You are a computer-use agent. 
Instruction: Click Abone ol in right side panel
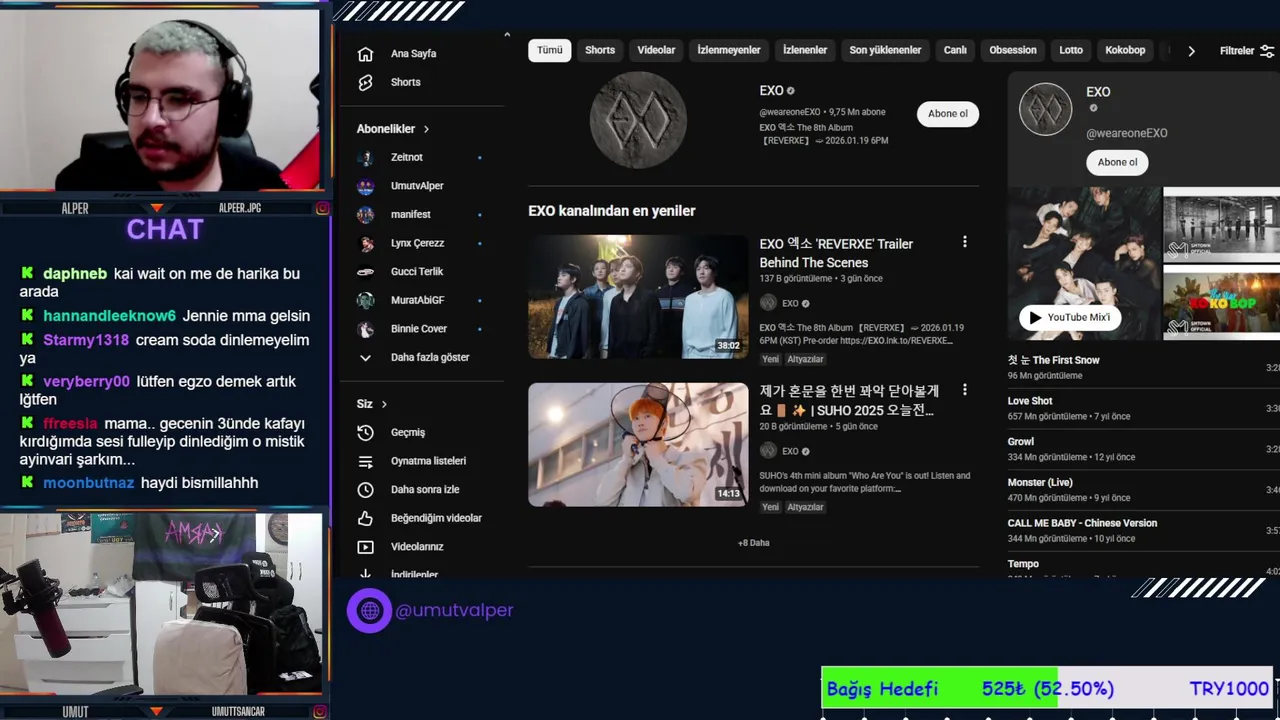[1117, 162]
